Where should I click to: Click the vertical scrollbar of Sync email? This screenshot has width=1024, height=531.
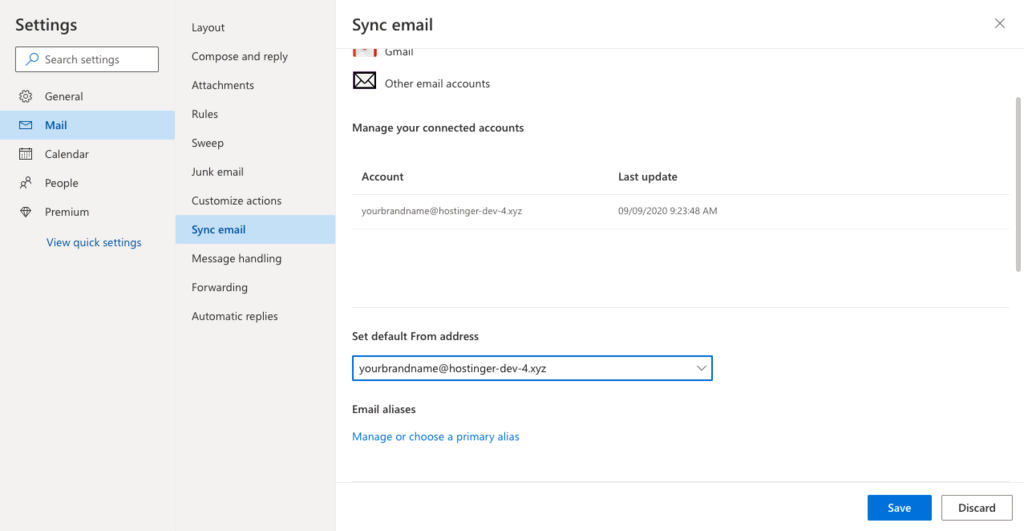1017,184
